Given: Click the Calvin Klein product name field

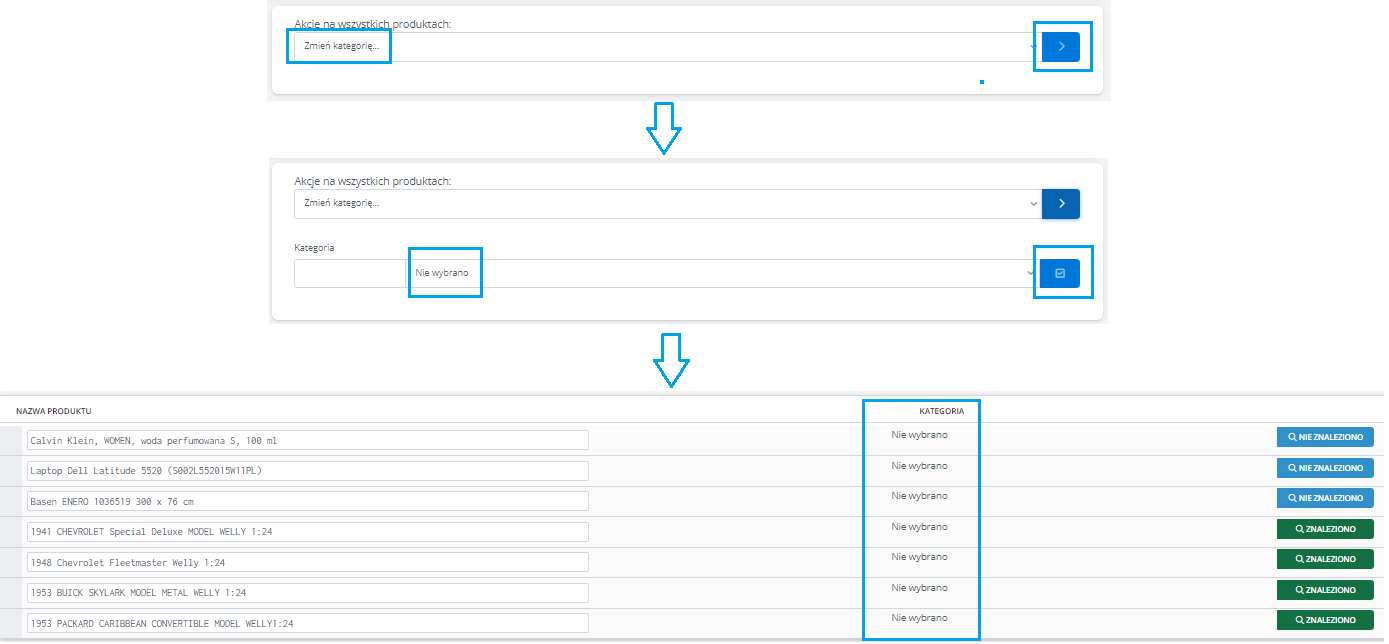Looking at the screenshot, I should [x=308, y=440].
